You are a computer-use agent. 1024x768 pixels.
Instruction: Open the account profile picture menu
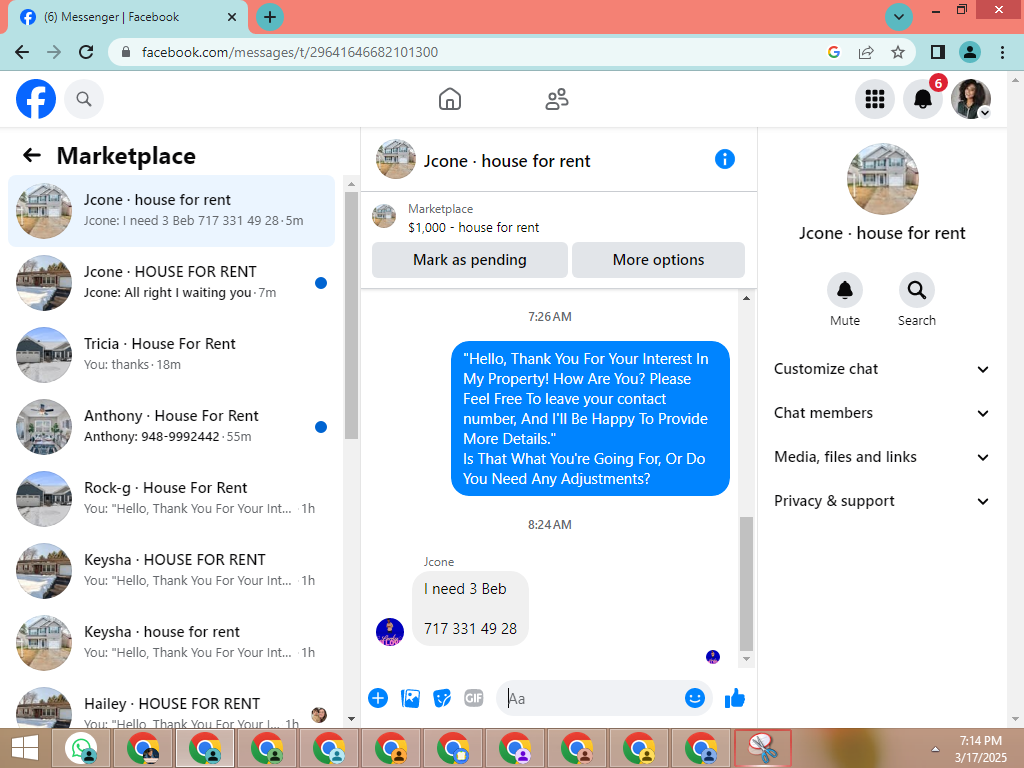971,99
